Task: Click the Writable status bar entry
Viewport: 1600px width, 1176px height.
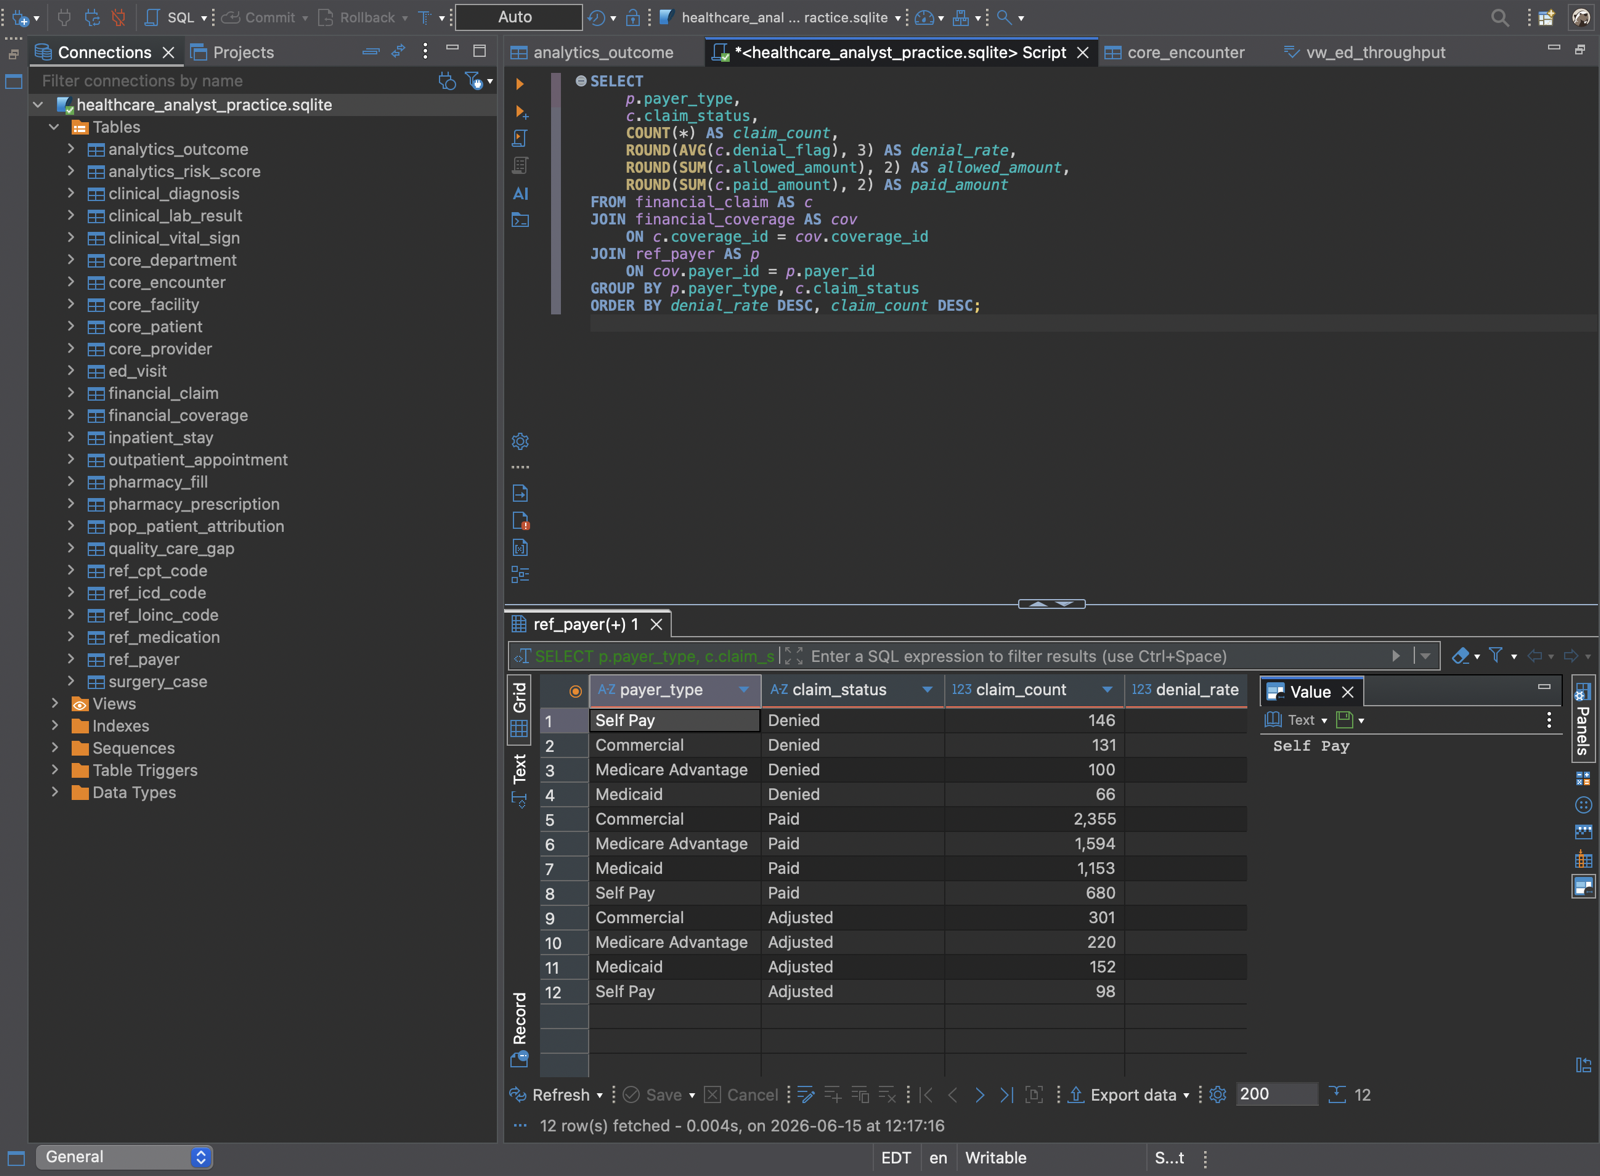Action: click(x=995, y=1158)
